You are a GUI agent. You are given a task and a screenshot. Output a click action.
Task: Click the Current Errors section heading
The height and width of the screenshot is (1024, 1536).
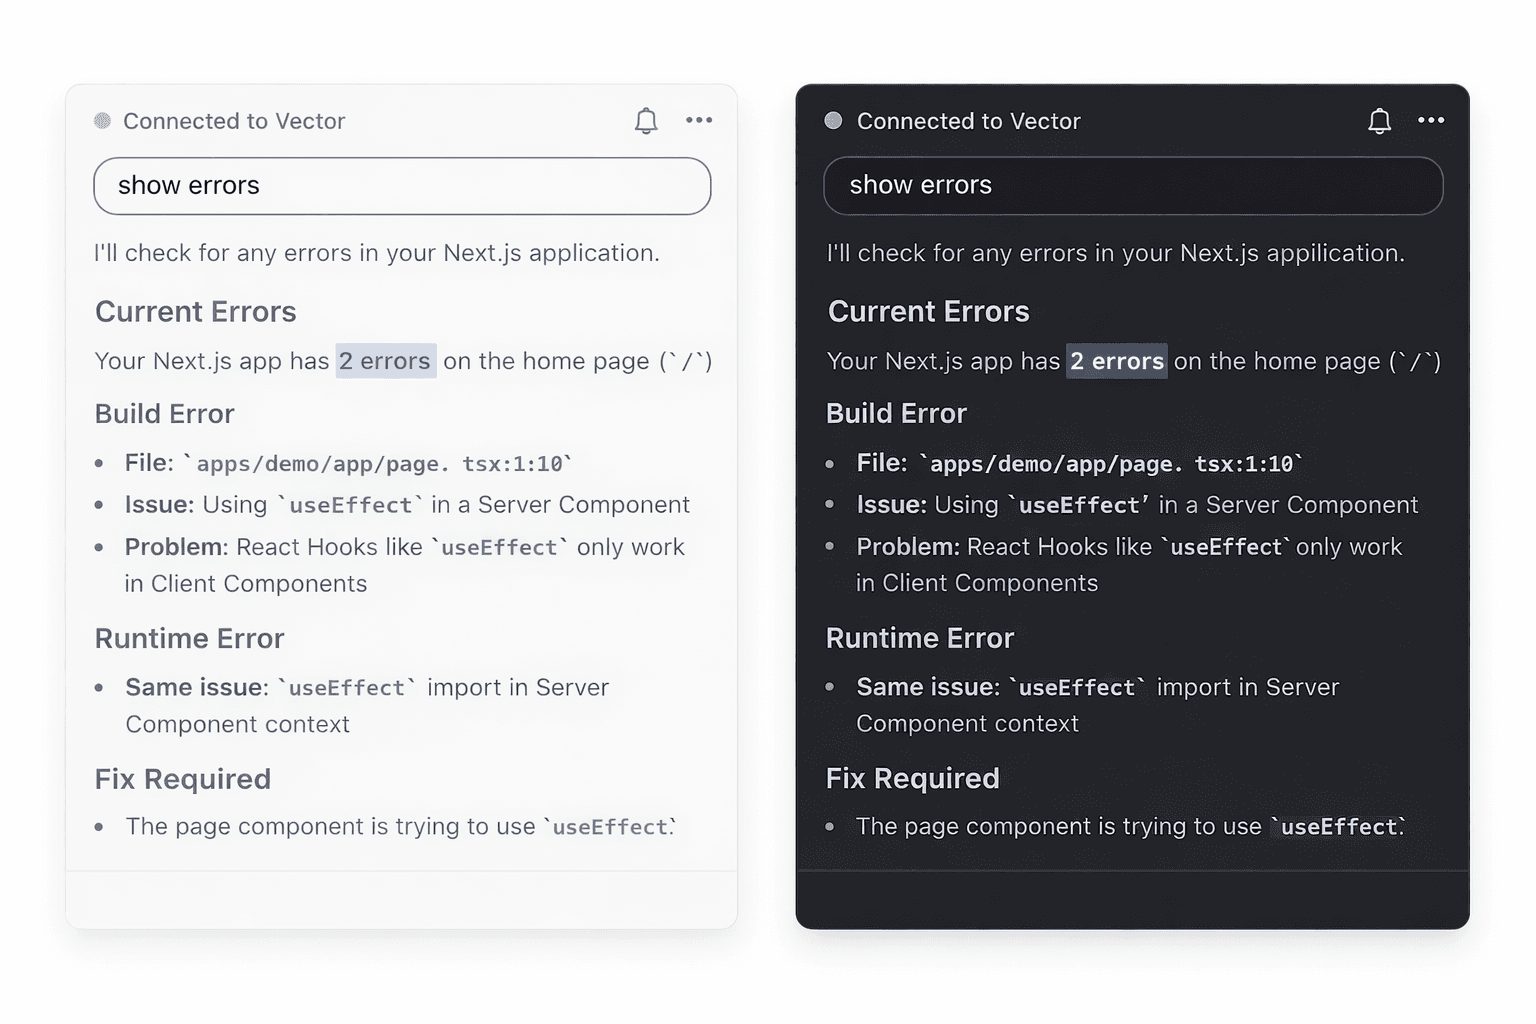(x=195, y=311)
